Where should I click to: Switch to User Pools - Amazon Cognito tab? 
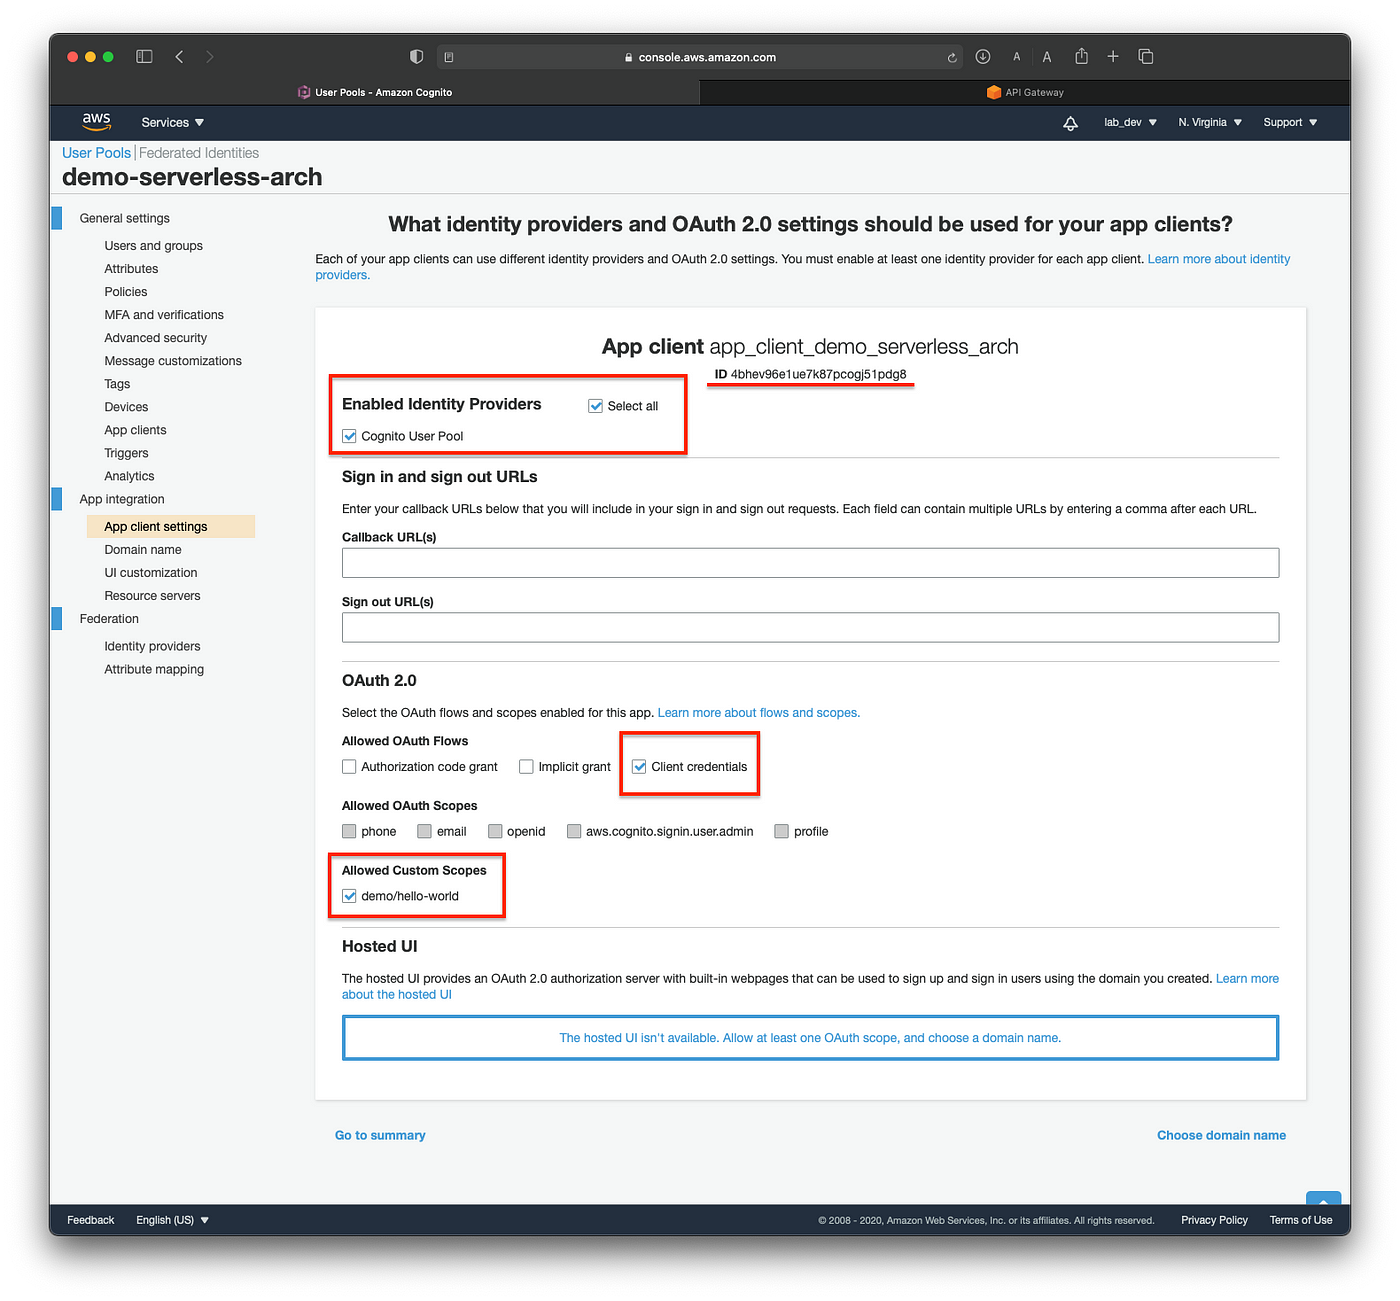375,92
